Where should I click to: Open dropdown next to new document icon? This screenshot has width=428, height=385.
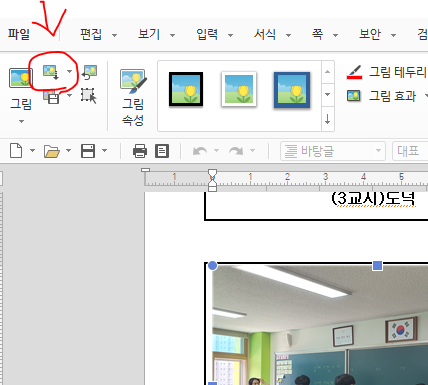pos(32,151)
